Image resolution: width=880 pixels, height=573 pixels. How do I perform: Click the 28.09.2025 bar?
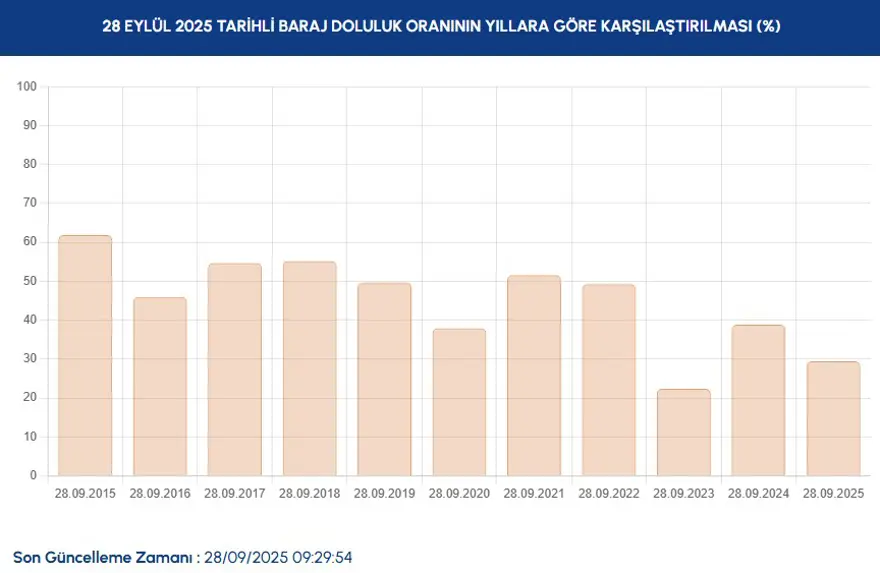833,418
